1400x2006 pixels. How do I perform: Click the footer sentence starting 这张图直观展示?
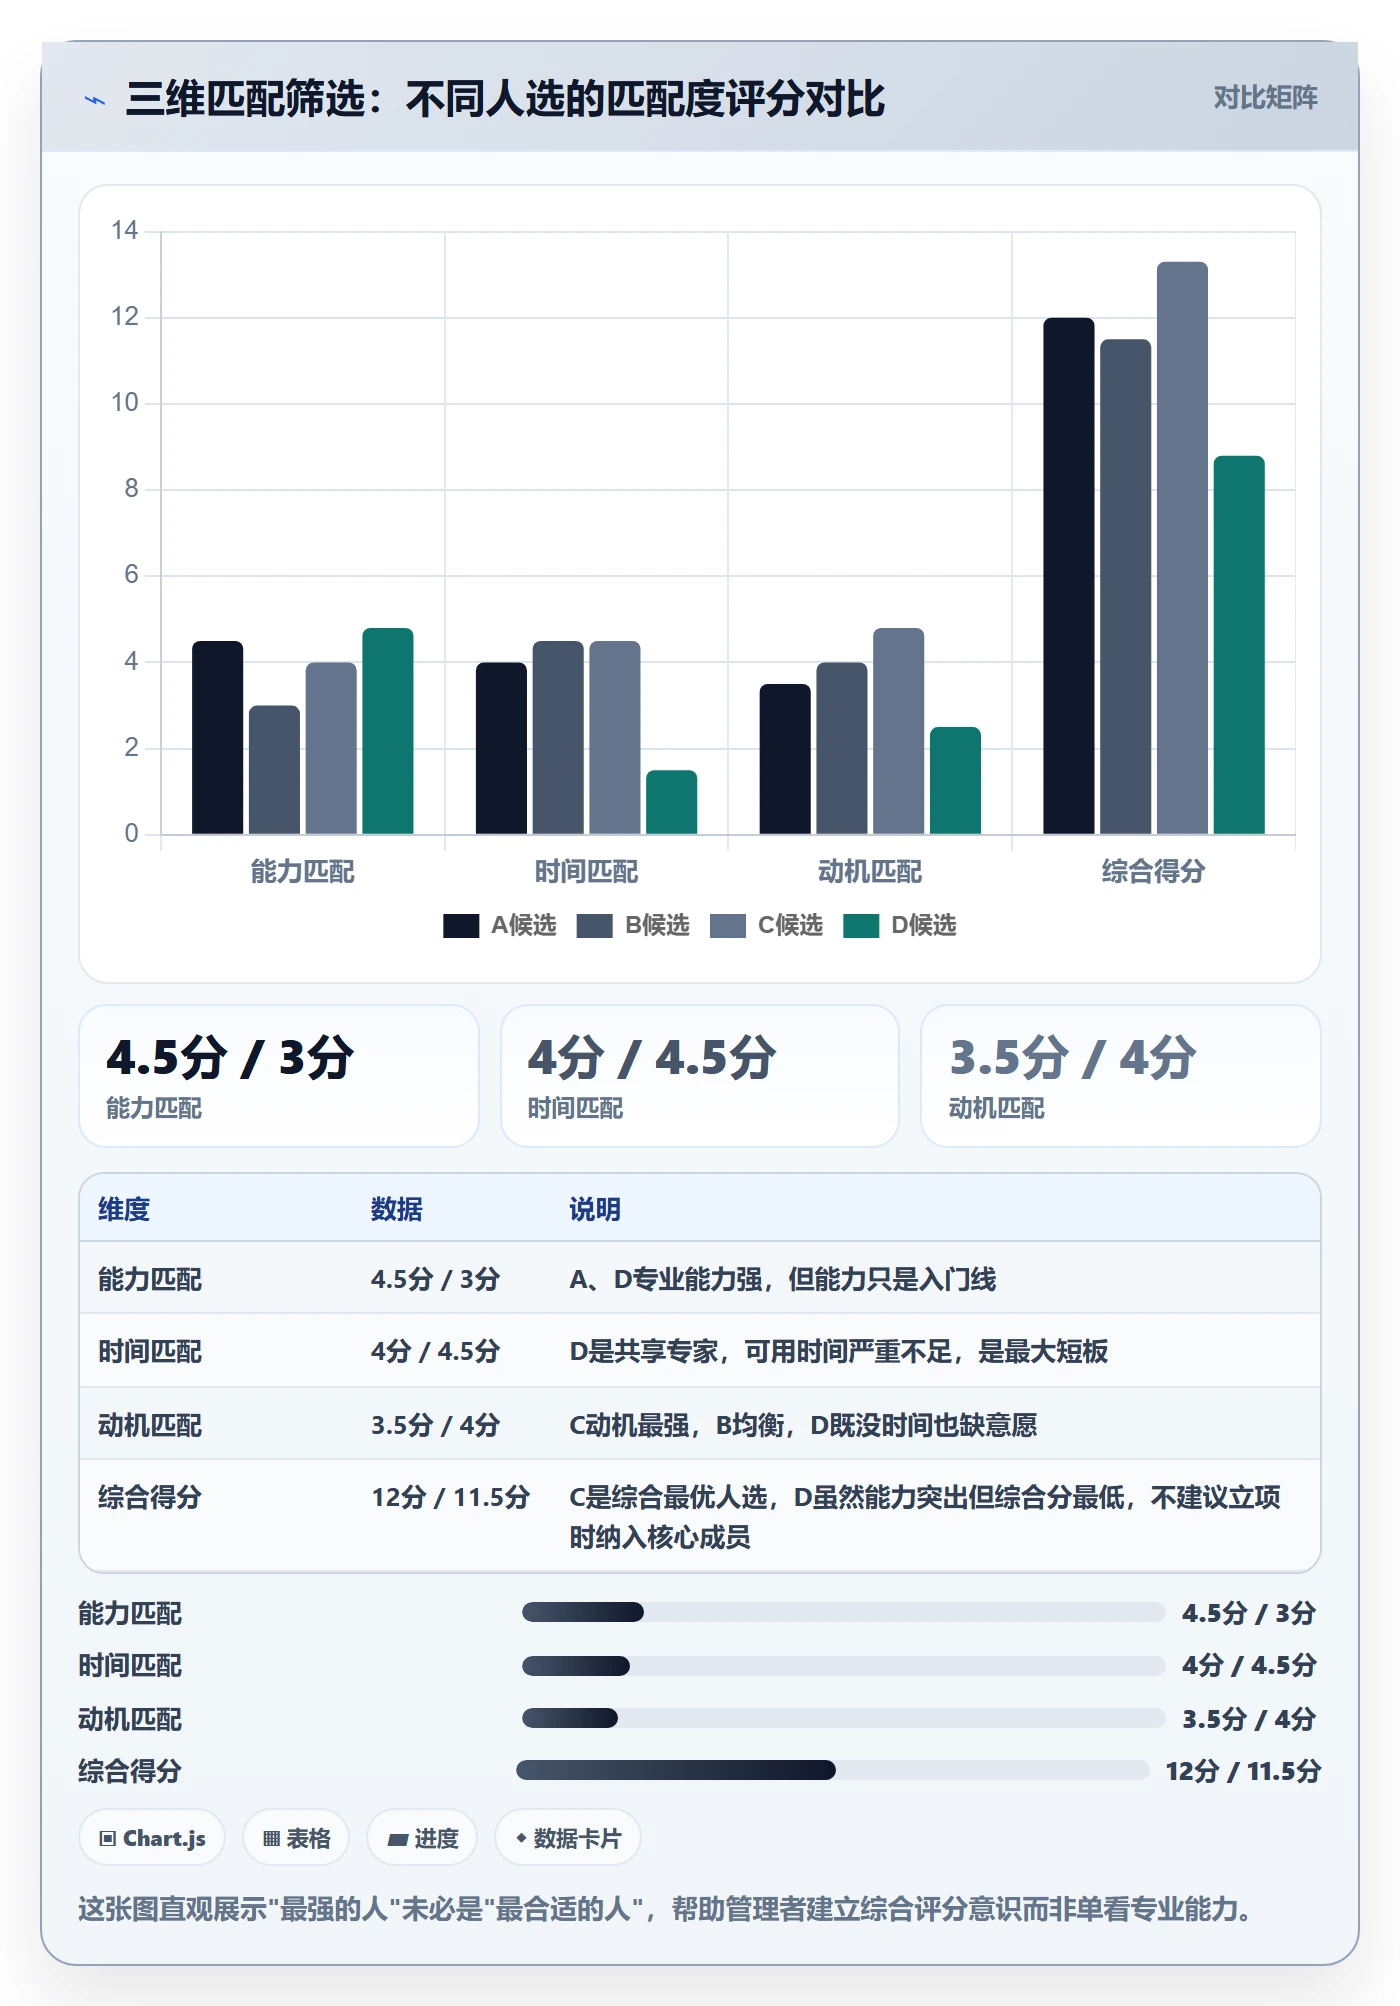(x=665, y=1909)
